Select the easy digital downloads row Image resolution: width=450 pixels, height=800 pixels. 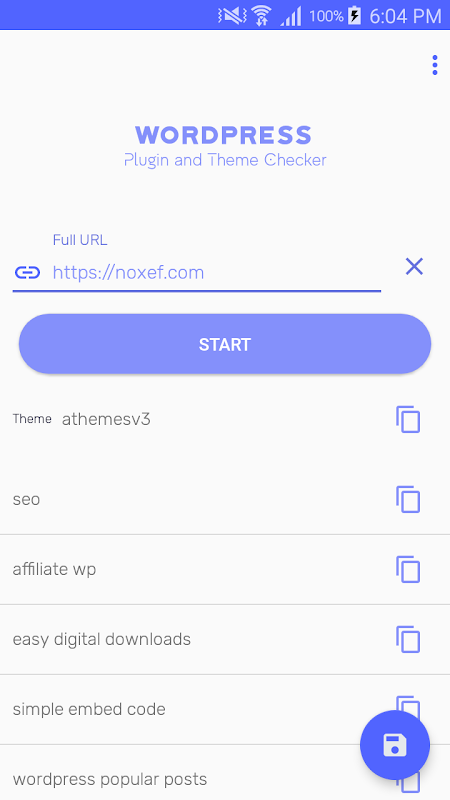[x=225, y=639]
